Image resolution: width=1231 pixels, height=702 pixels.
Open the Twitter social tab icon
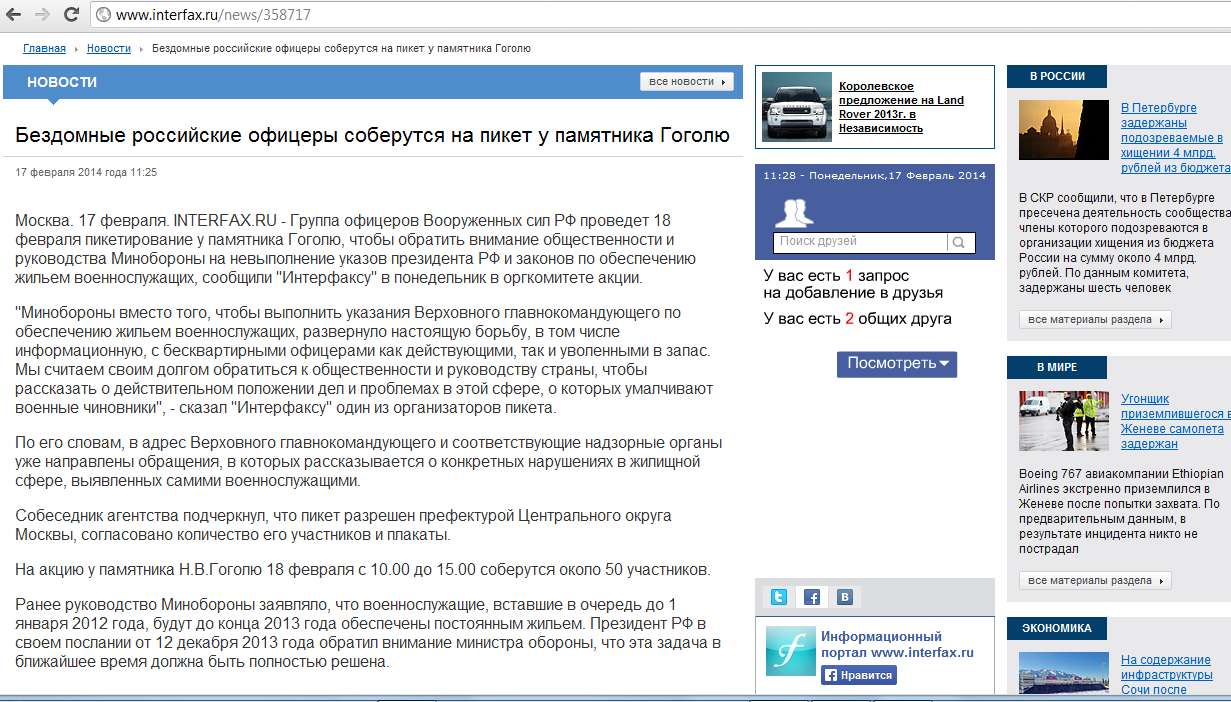(778, 597)
